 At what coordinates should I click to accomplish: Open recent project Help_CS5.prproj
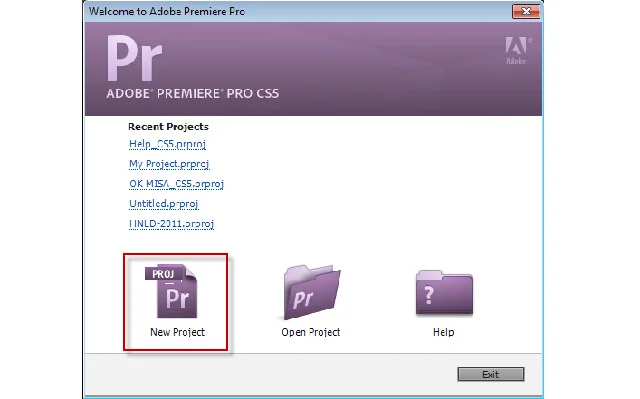tap(167, 144)
